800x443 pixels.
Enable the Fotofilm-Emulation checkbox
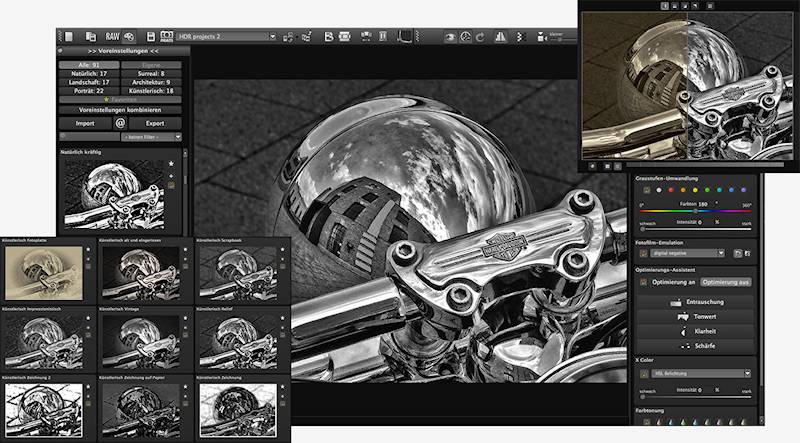click(643, 254)
